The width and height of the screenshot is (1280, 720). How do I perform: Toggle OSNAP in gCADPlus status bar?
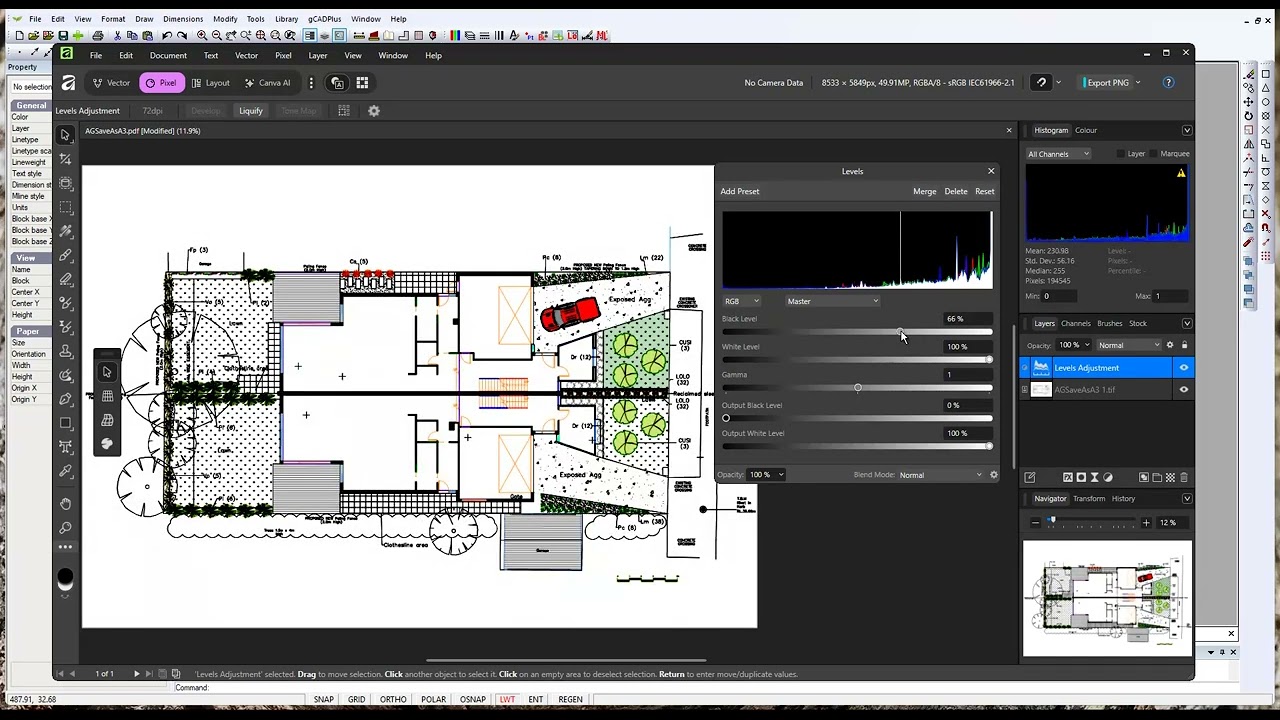click(472, 700)
